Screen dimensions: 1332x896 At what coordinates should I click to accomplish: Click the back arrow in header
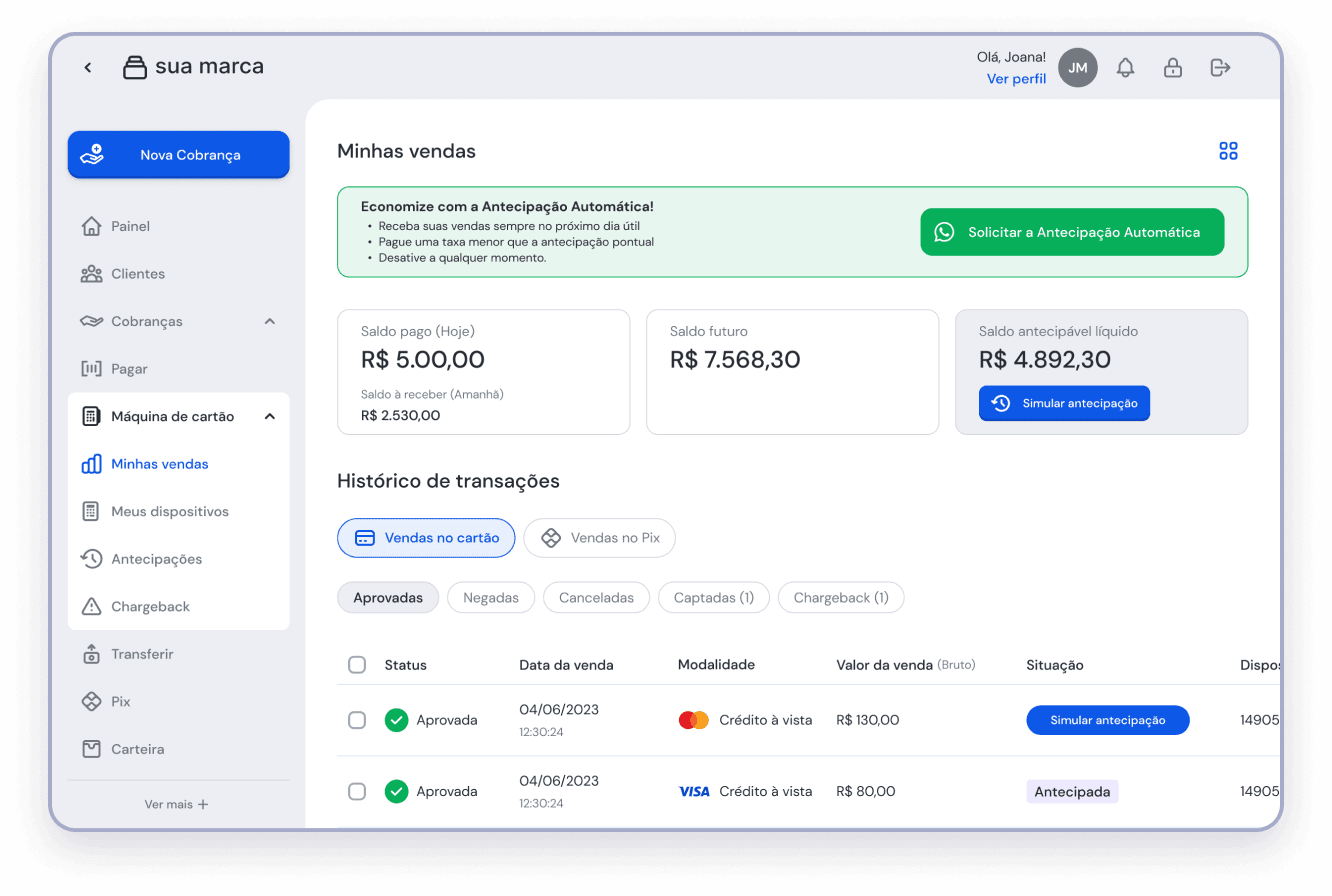pyautogui.click(x=88, y=68)
